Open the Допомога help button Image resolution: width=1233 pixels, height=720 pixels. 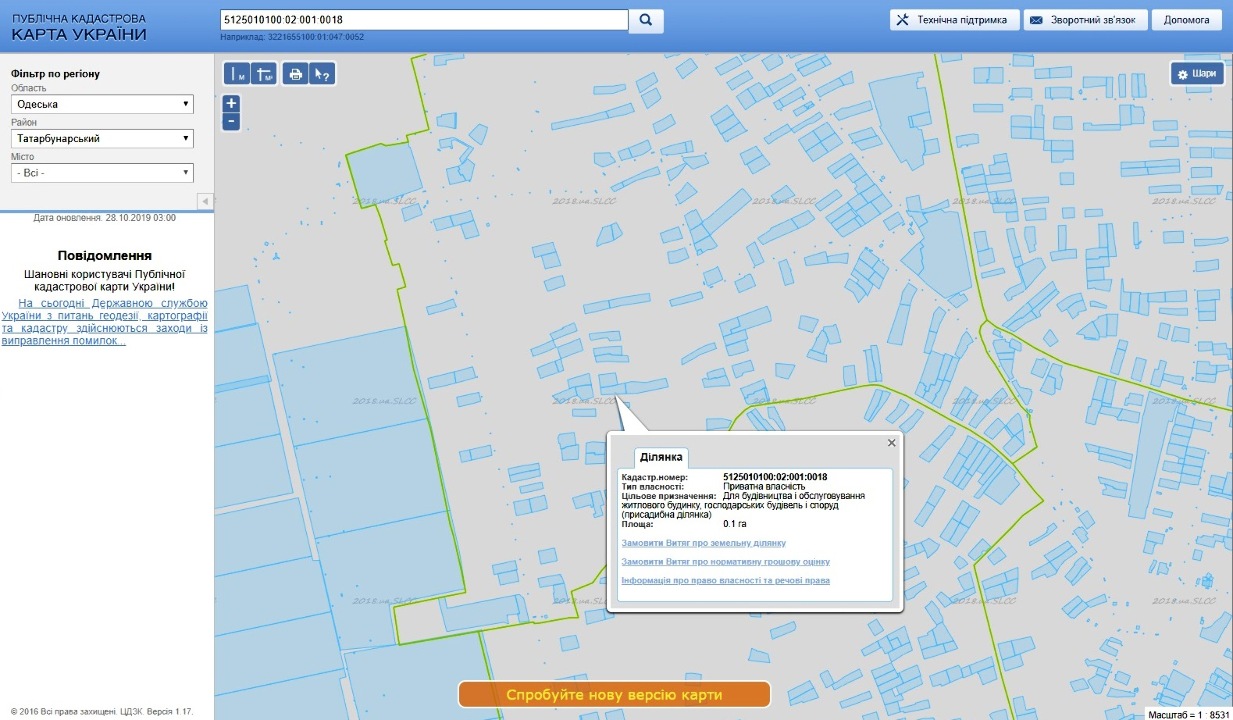tap(1186, 20)
